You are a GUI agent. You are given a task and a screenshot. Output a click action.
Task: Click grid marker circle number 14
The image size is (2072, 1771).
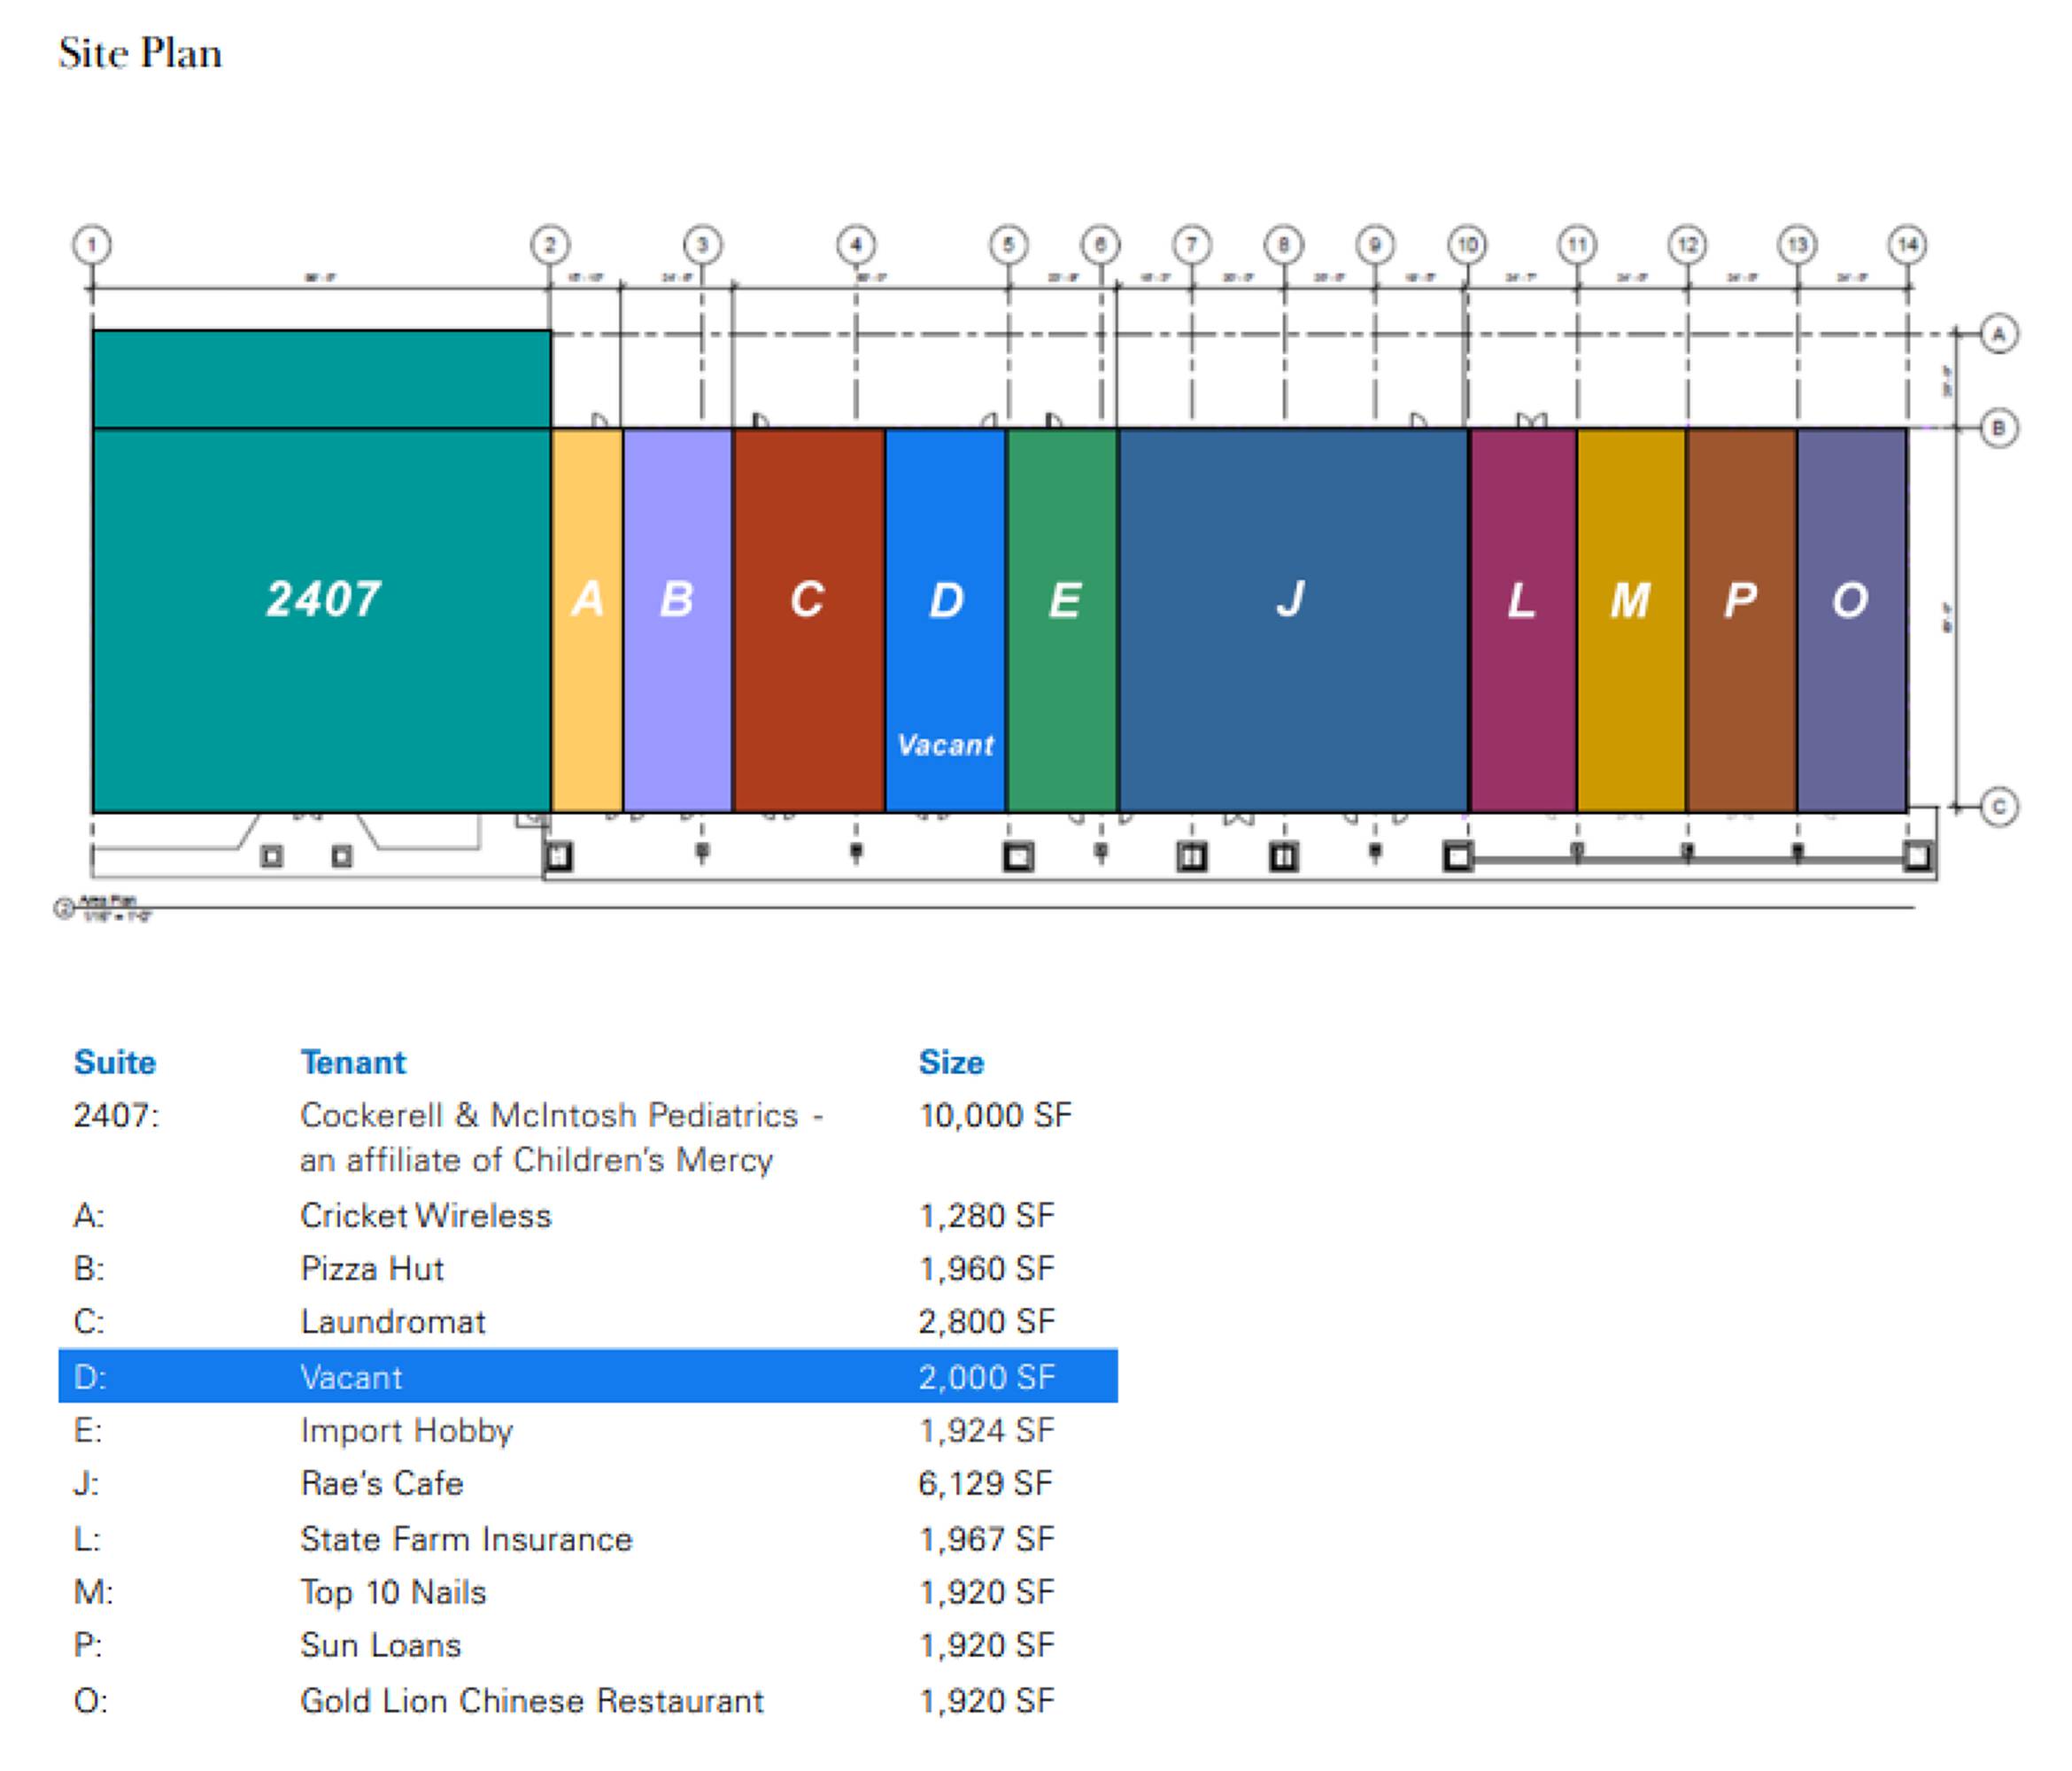1907,245
